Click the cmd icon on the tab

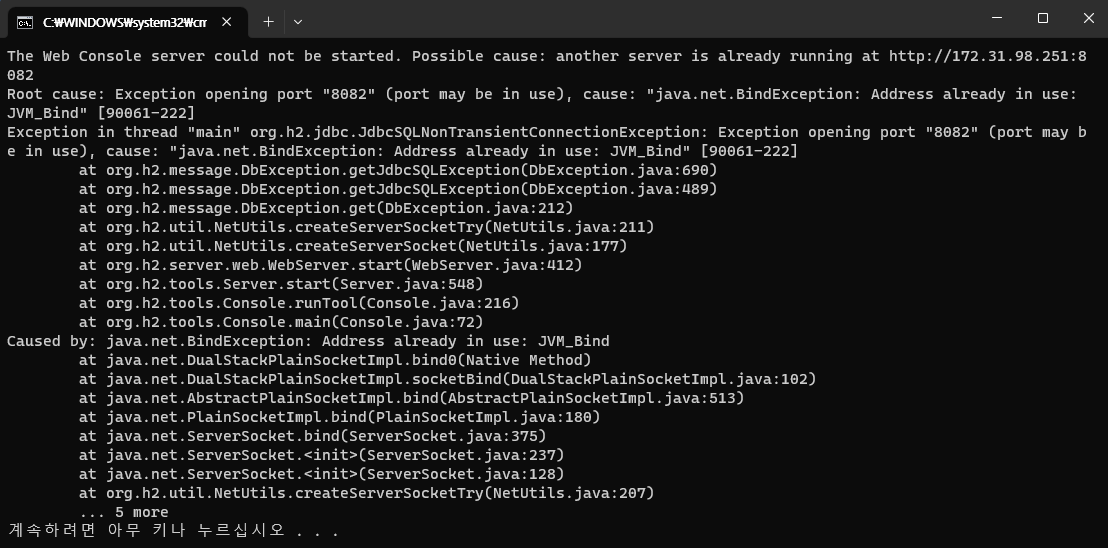tap(25, 23)
